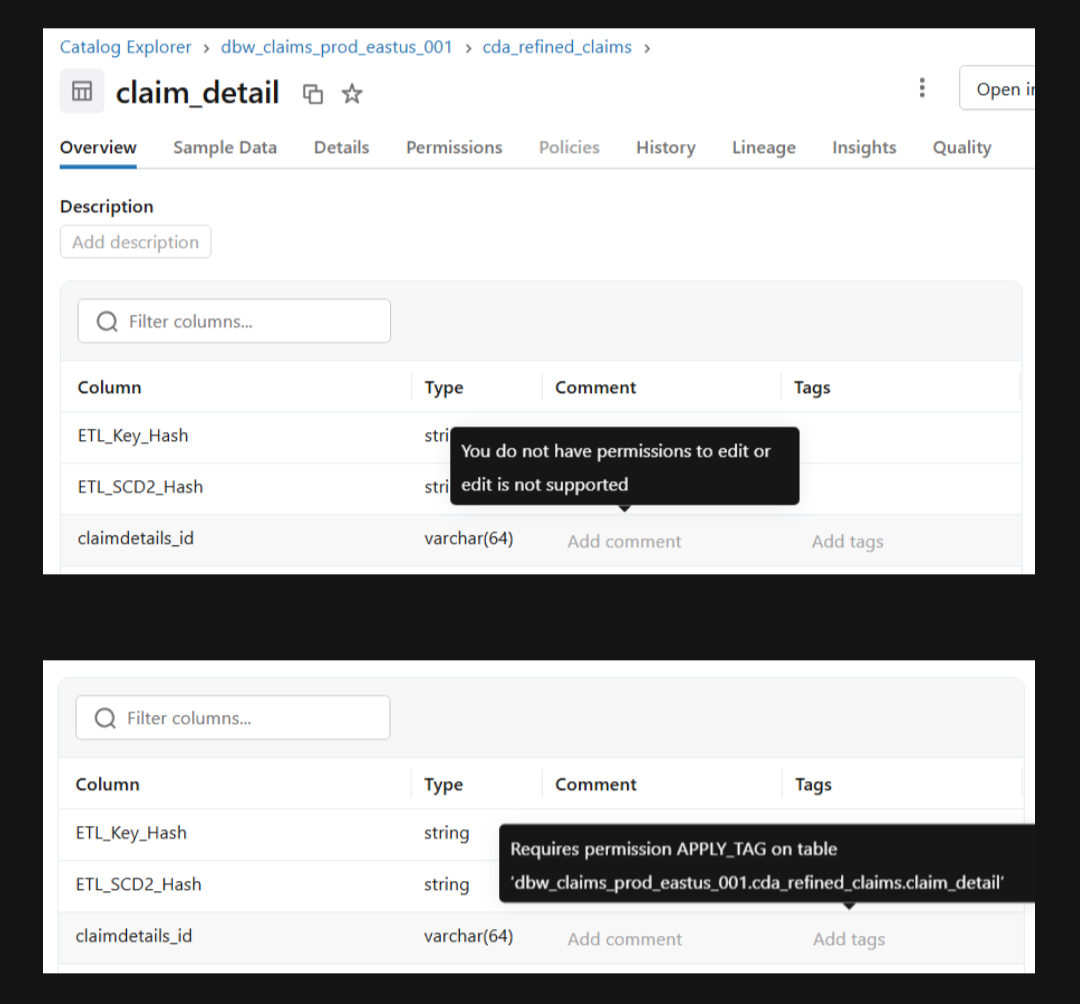This screenshot has height=1004, width=1080.
Task: Click the table icon beside claim_detail title
Action: [82, 91]
